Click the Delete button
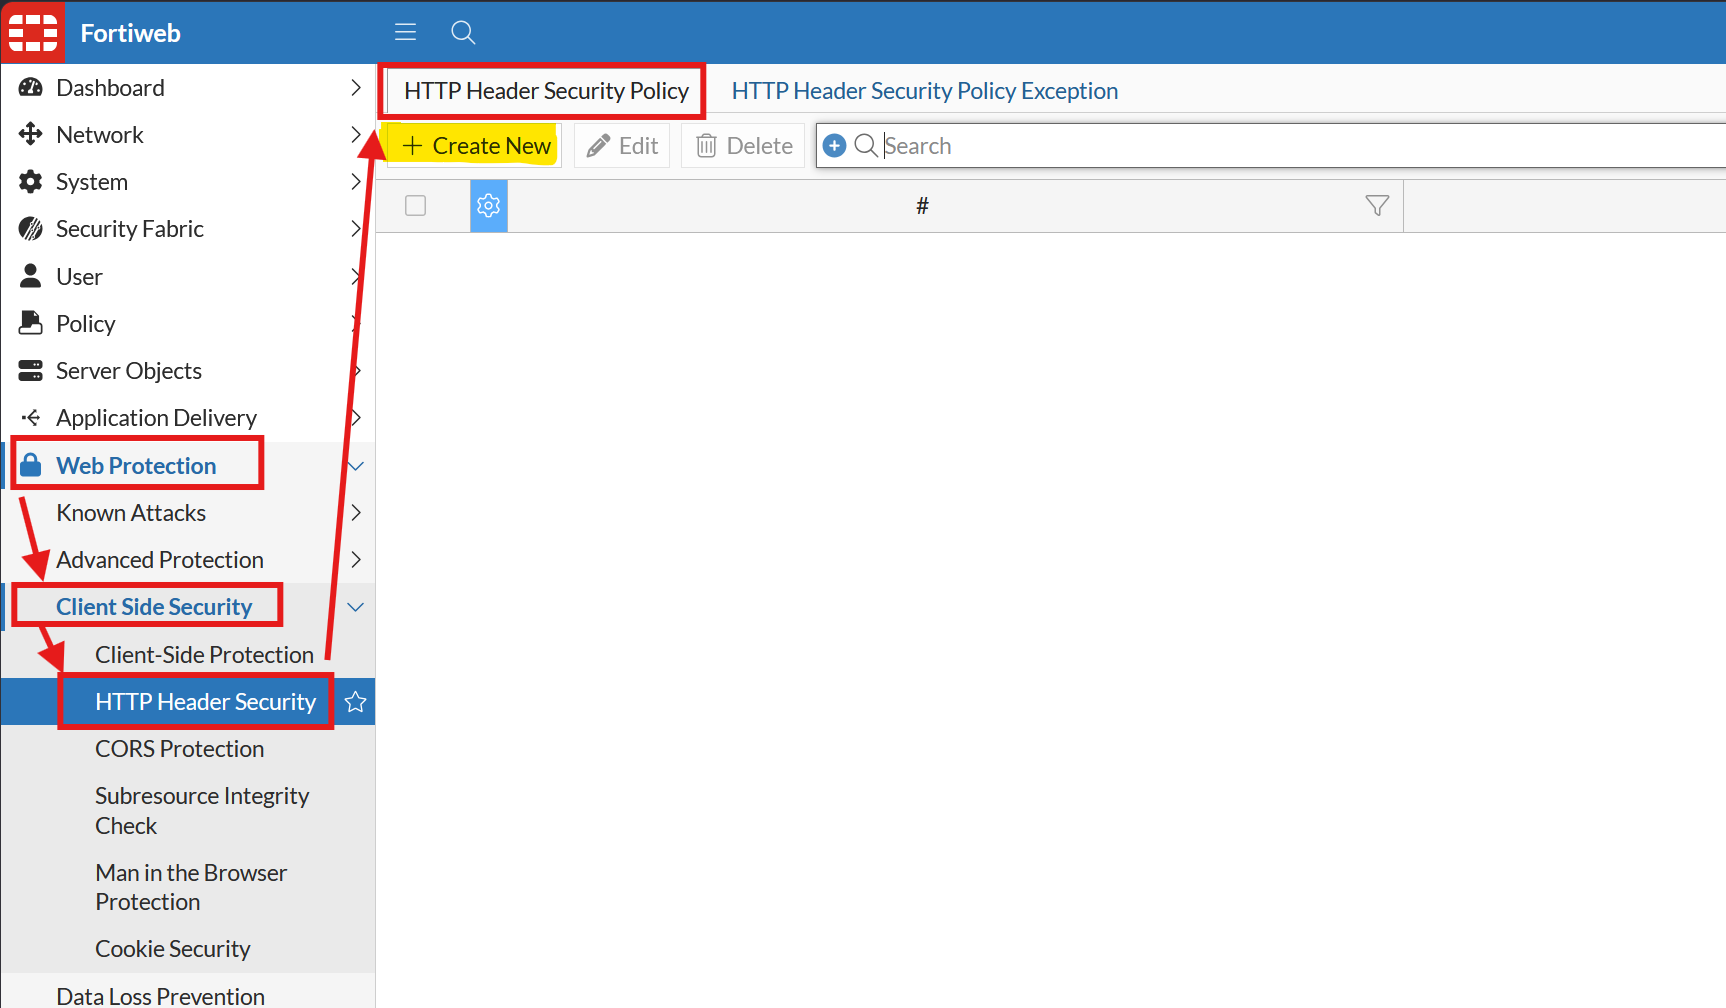The image size is (1726, 1008). (745, 146)
